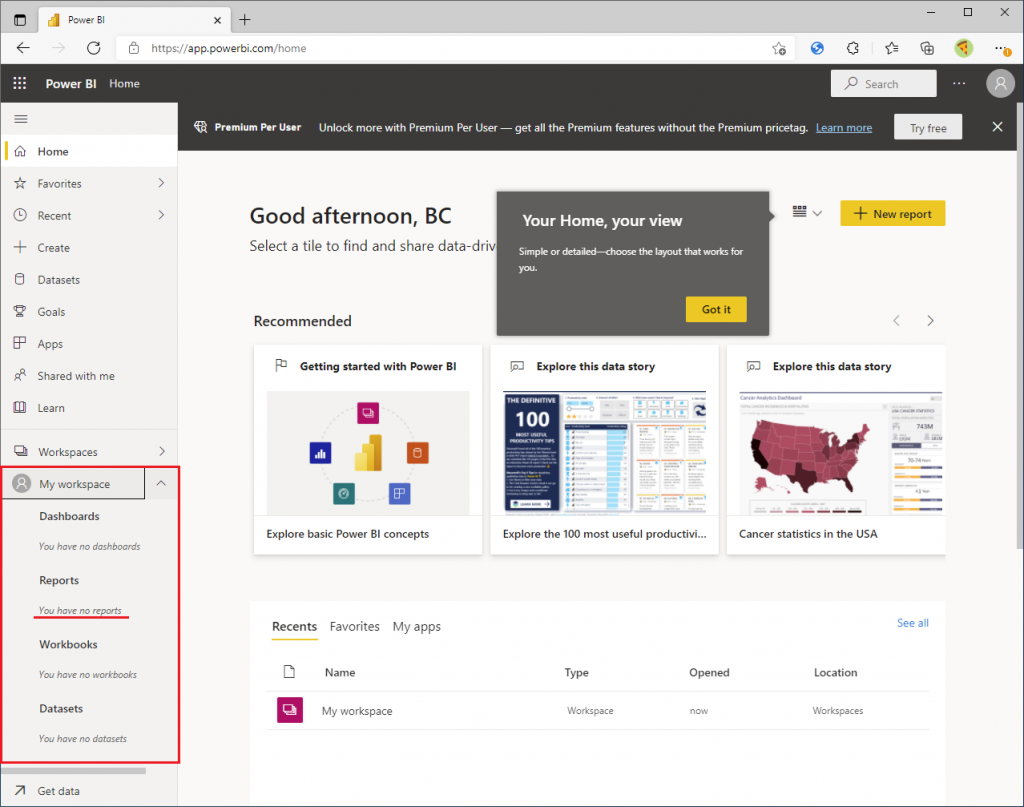
Task: Open a new browser tab
Action: (x=244, y=20)
